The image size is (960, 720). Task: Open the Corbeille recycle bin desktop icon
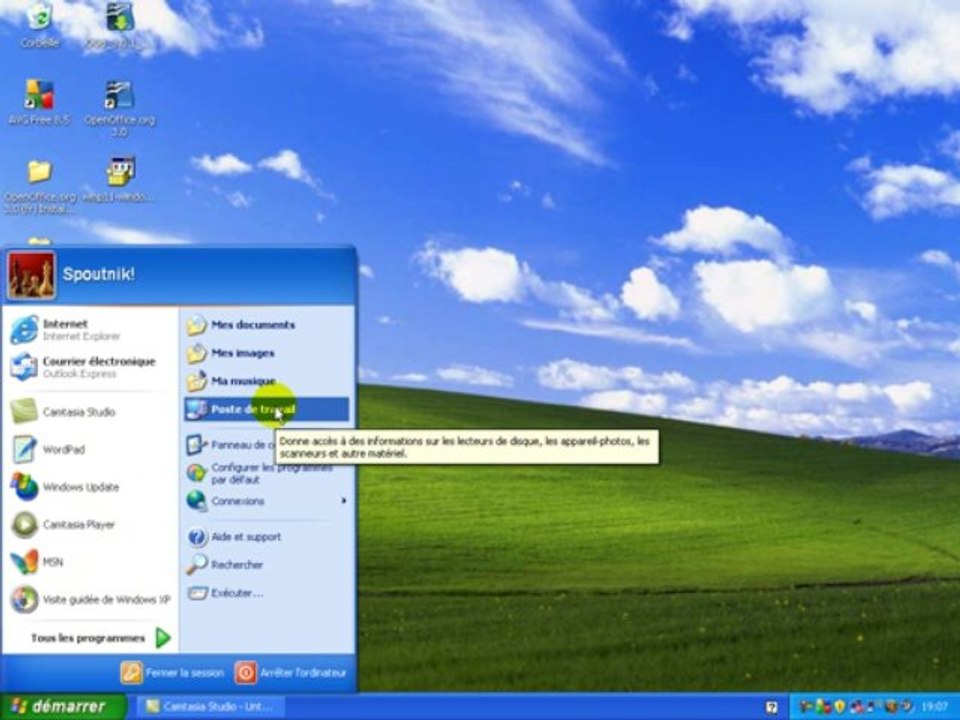[39, 23]
